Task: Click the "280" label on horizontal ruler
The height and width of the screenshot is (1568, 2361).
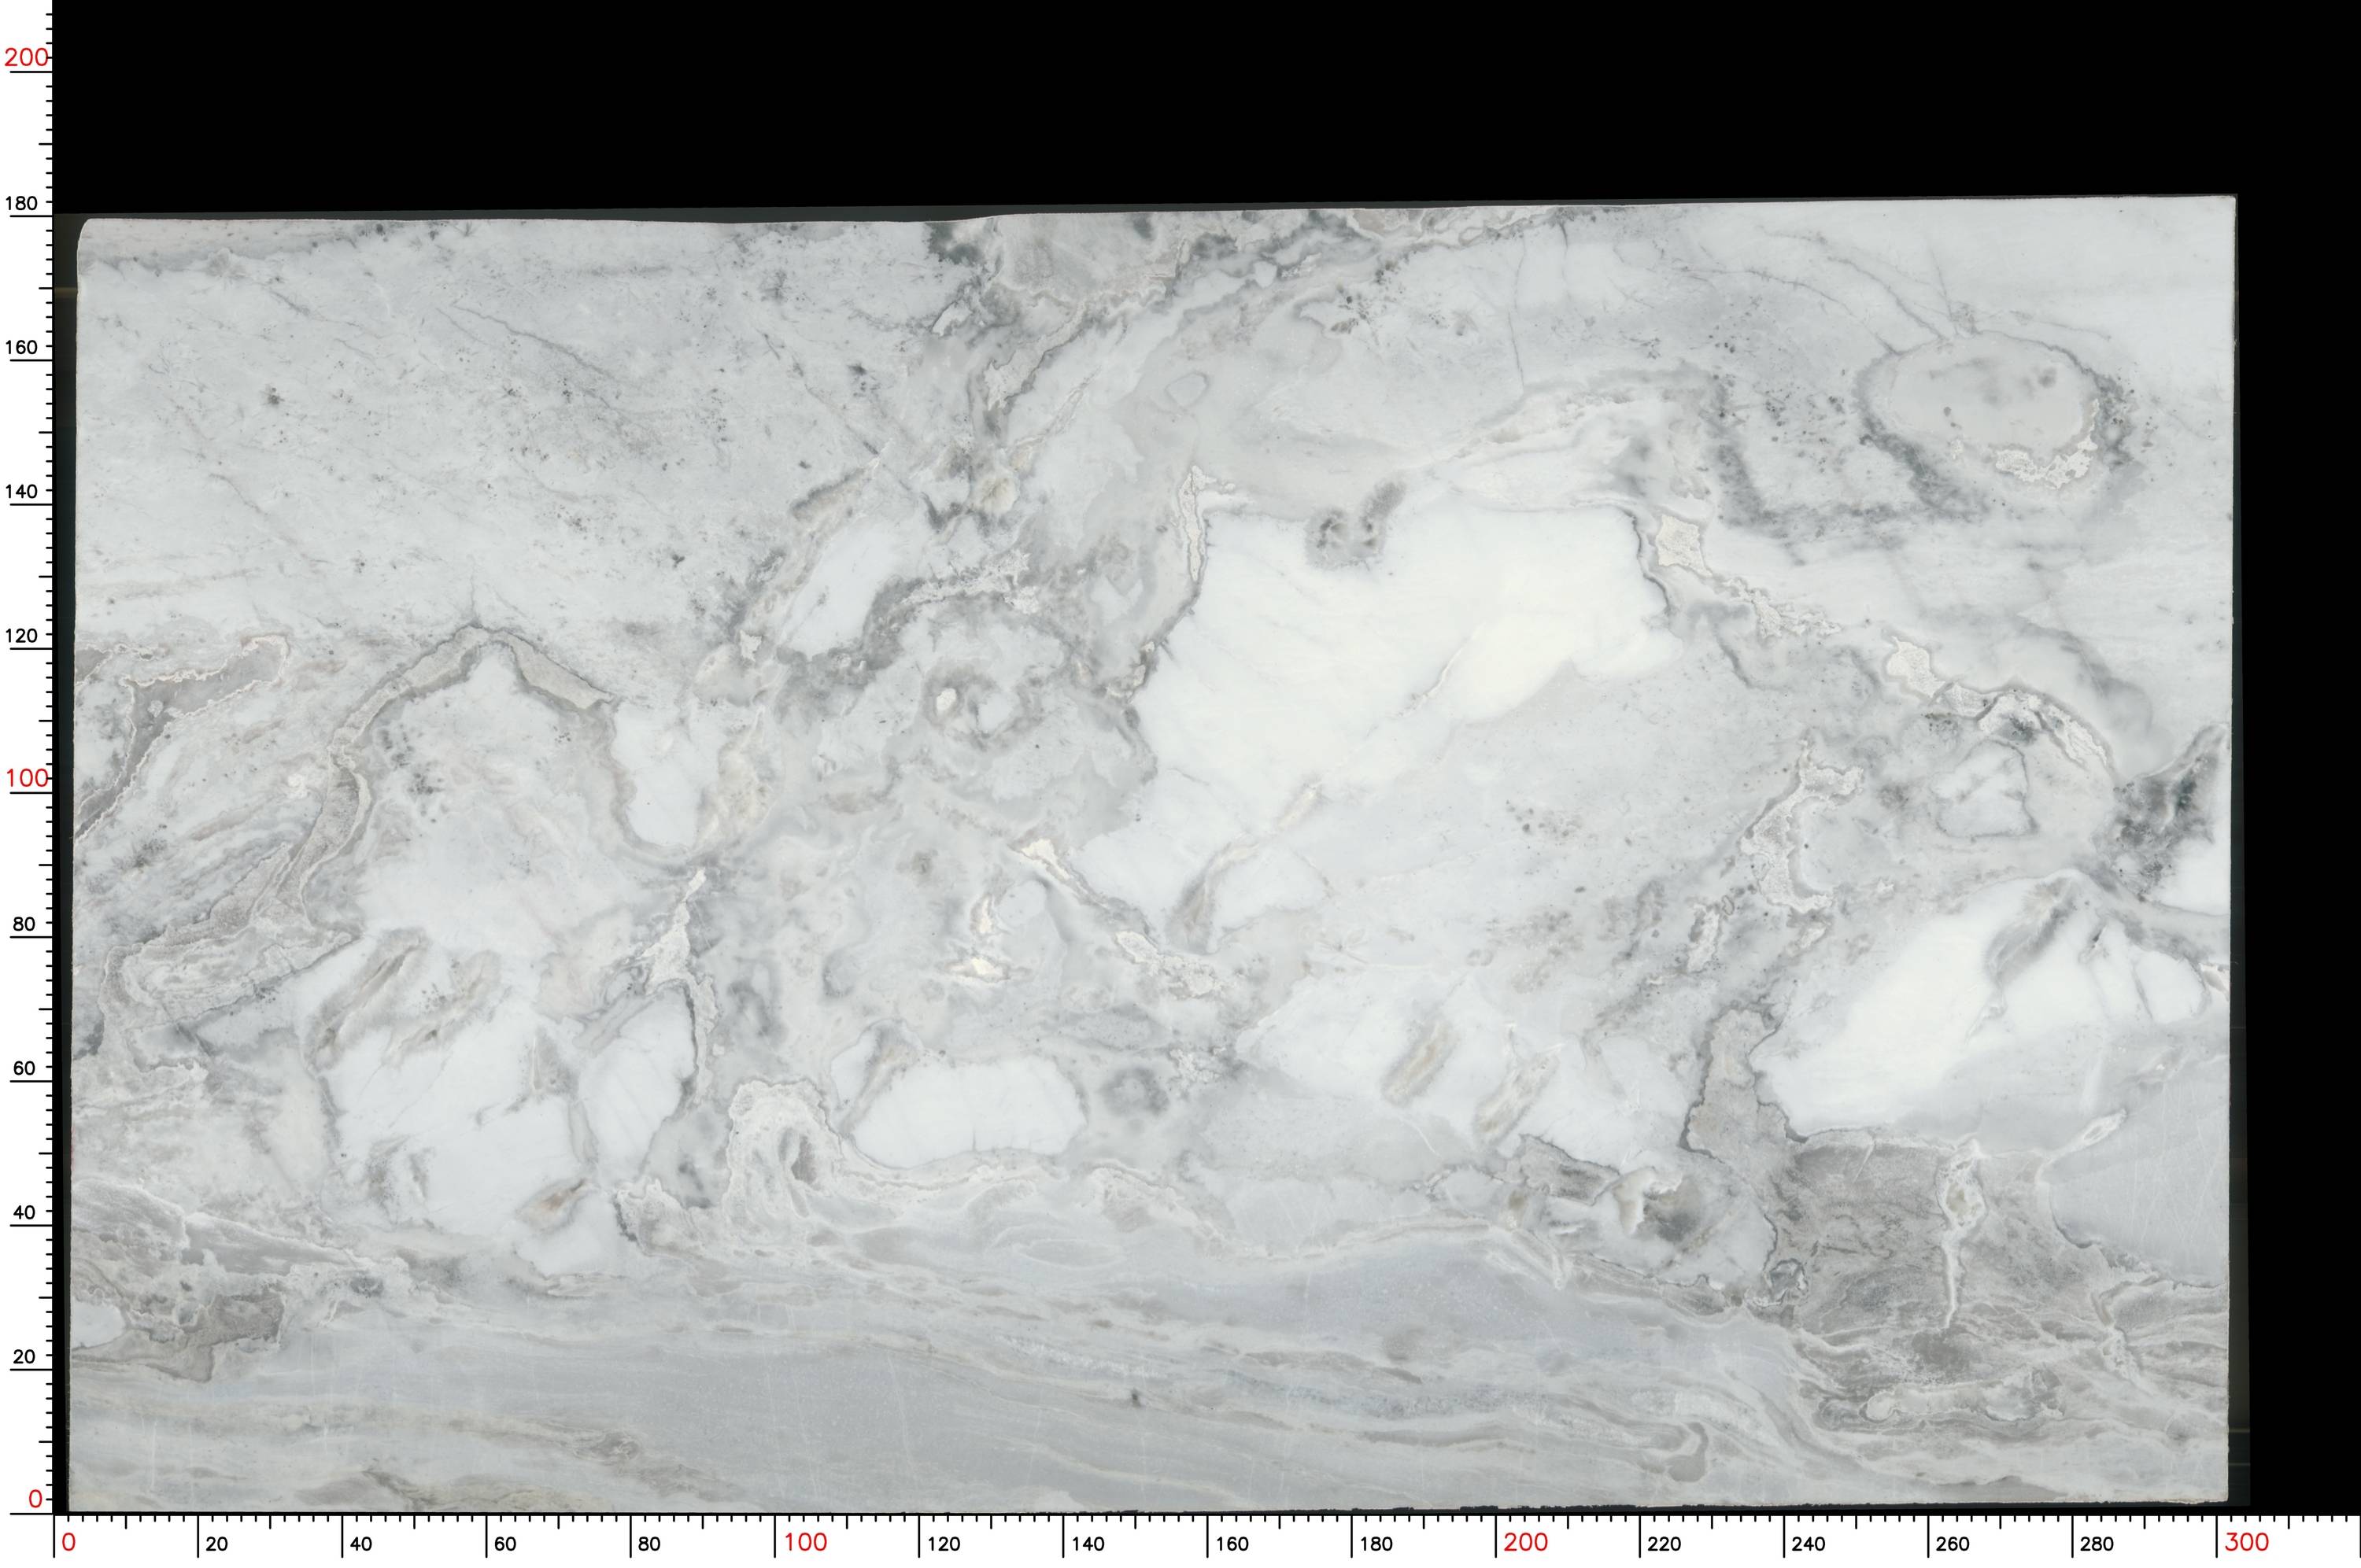Action: (2096, 1544)
